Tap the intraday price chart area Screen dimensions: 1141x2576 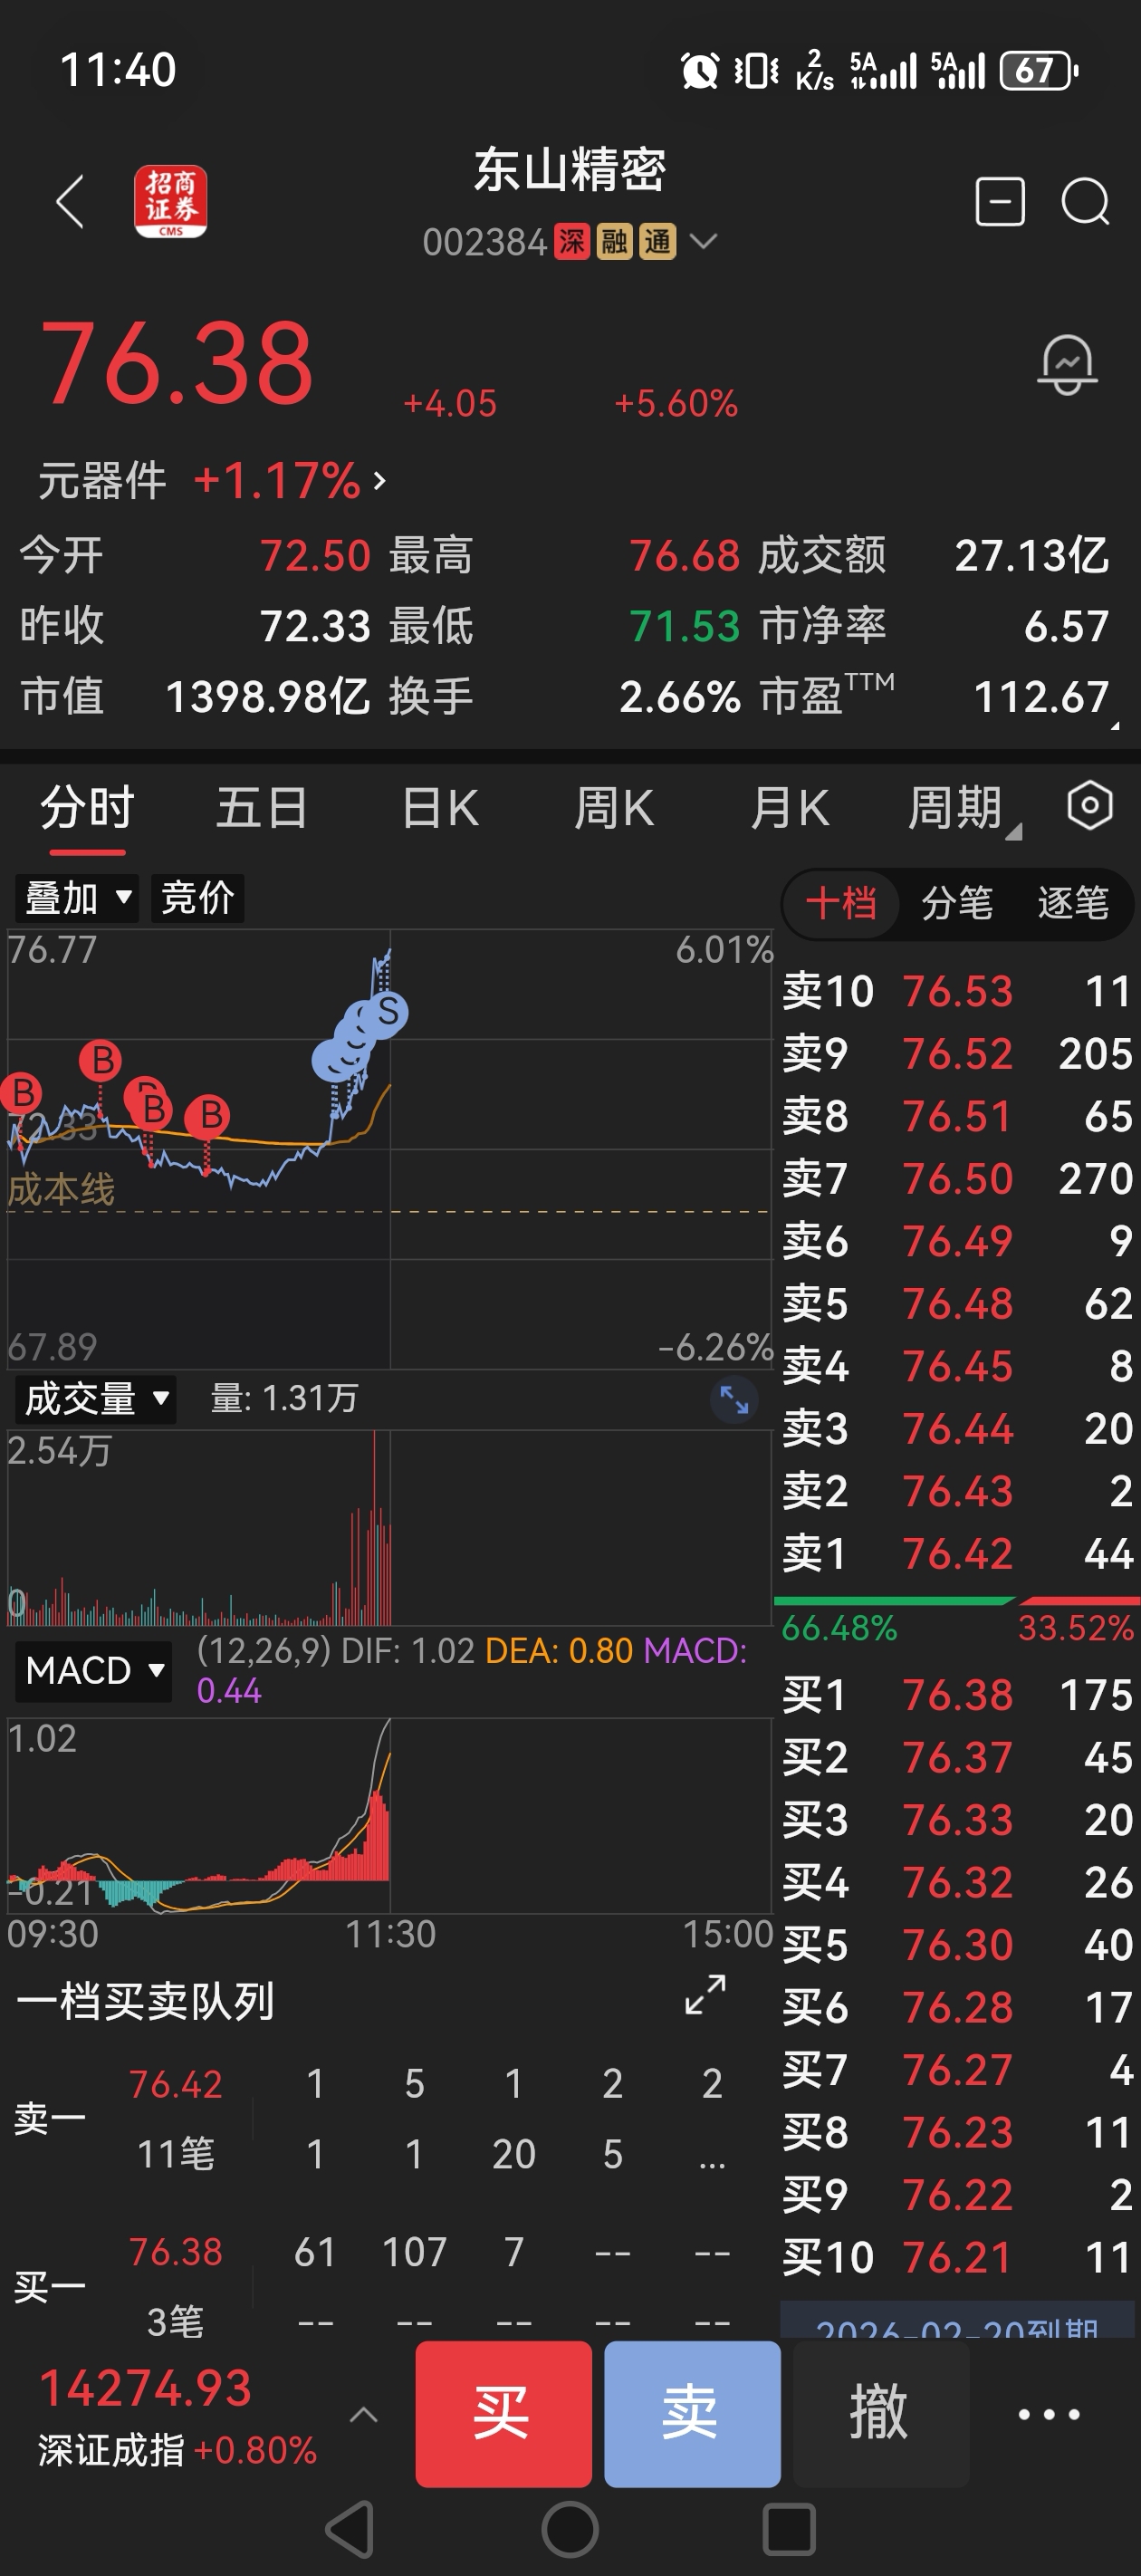[x=389, y=1148]
